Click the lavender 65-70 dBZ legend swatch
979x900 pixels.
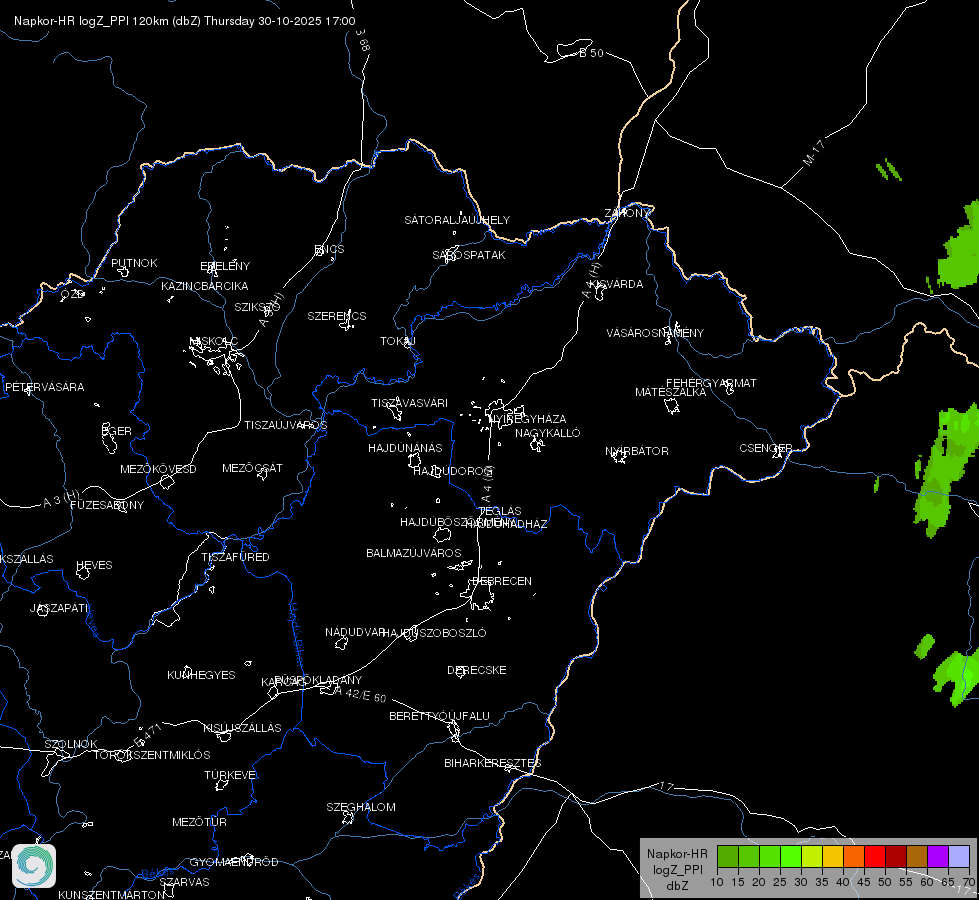tap(959, 856)
